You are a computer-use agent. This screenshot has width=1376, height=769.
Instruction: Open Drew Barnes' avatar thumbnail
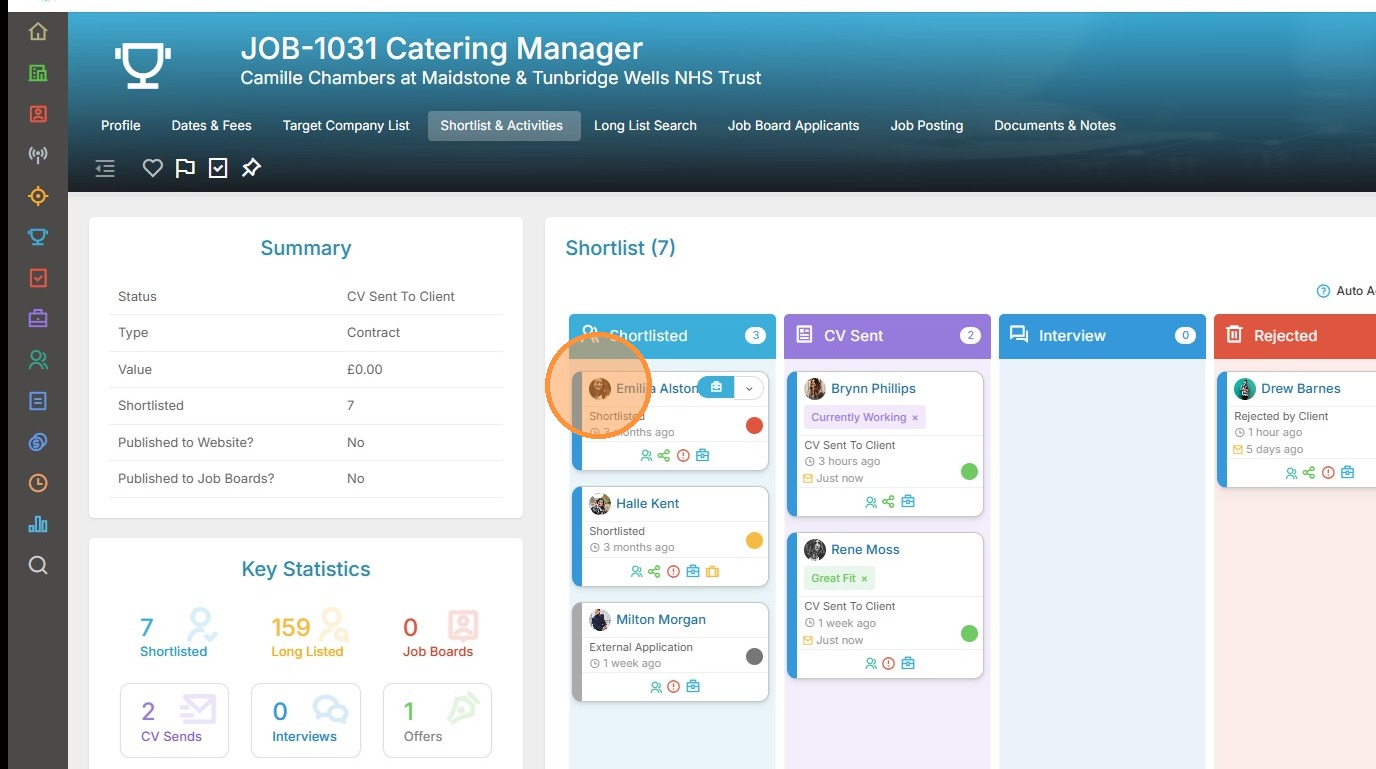point(1245,389)
